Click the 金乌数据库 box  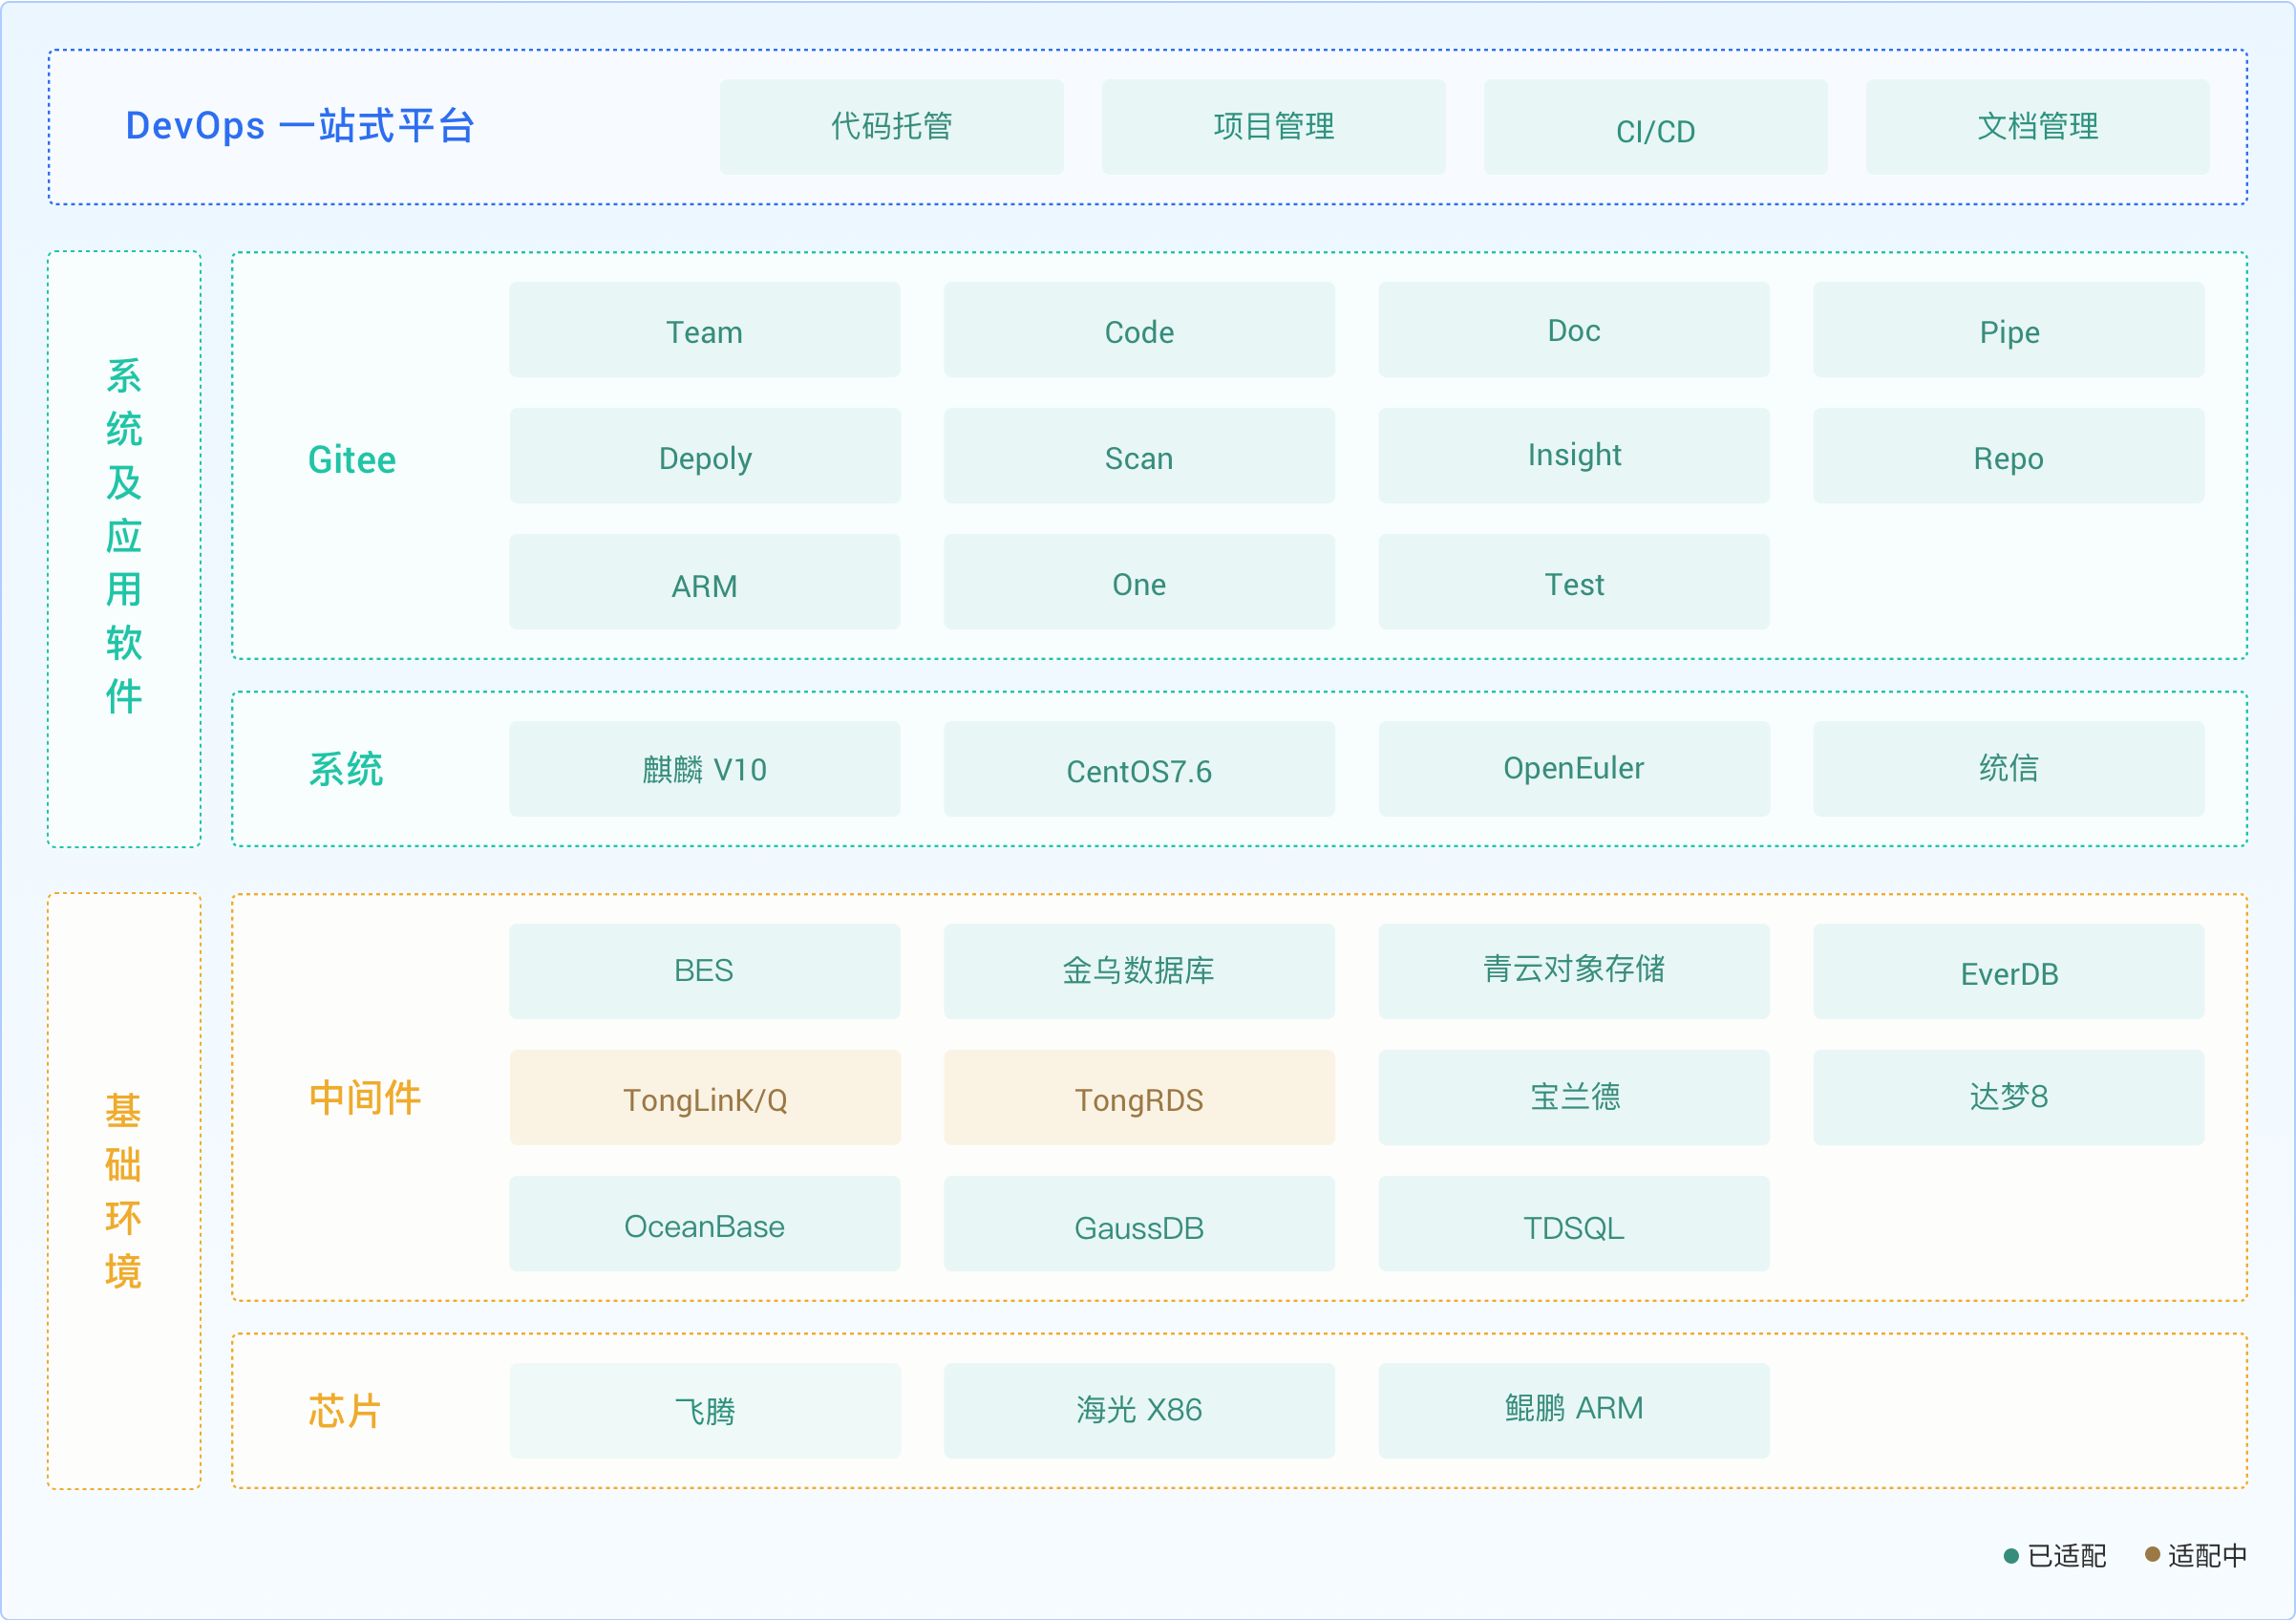1139,972
